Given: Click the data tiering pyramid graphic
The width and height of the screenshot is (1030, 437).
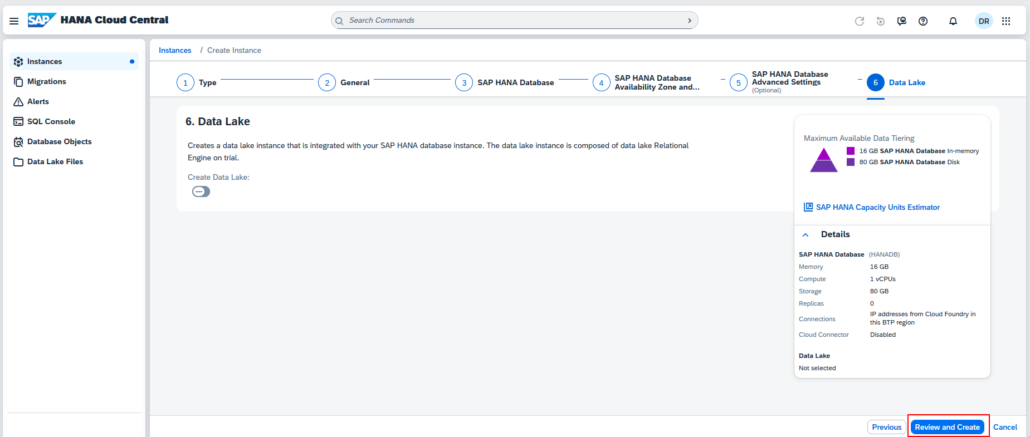Looking at the screenshot, I should (x=824, y=160).
